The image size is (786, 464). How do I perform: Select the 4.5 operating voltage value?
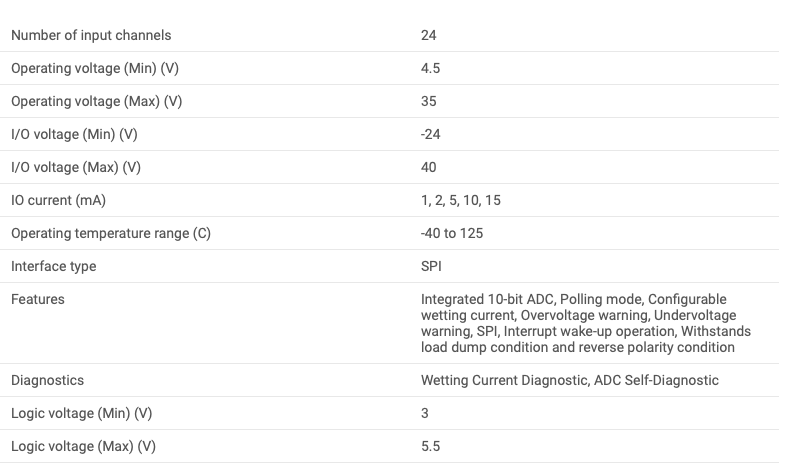point(431,69)
